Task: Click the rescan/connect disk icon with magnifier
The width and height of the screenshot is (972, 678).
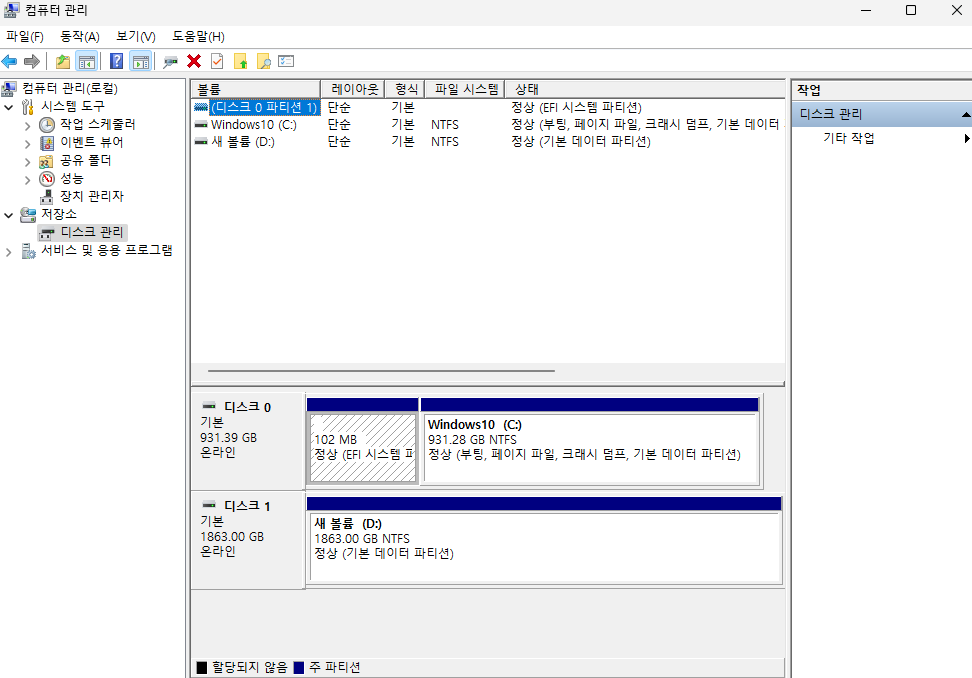Action: pos(170,61)
